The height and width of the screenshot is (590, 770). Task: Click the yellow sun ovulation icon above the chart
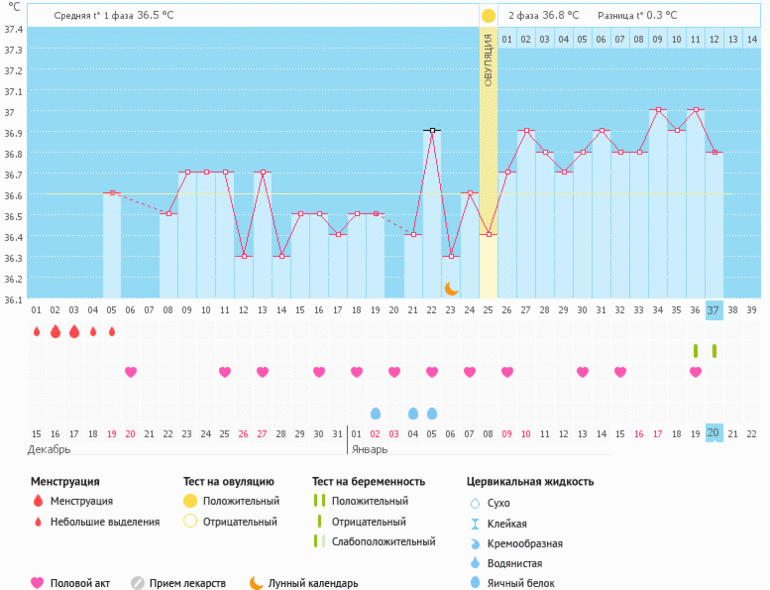pos(488,16)
